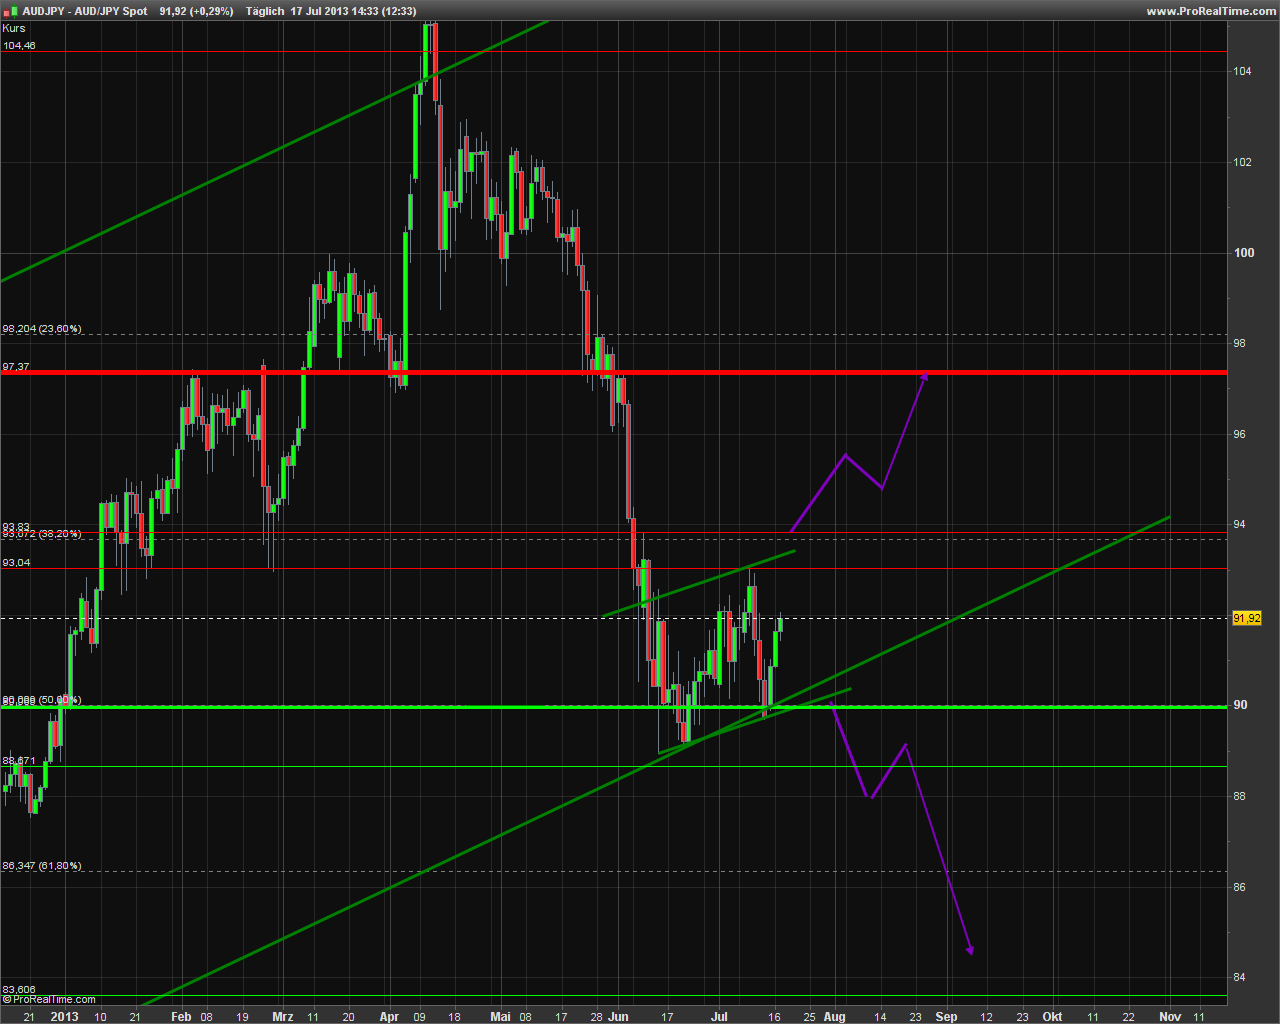Open the Täglich timeframe selector
Viewport: 1280px width, 1024px height.
pos(264,11)
